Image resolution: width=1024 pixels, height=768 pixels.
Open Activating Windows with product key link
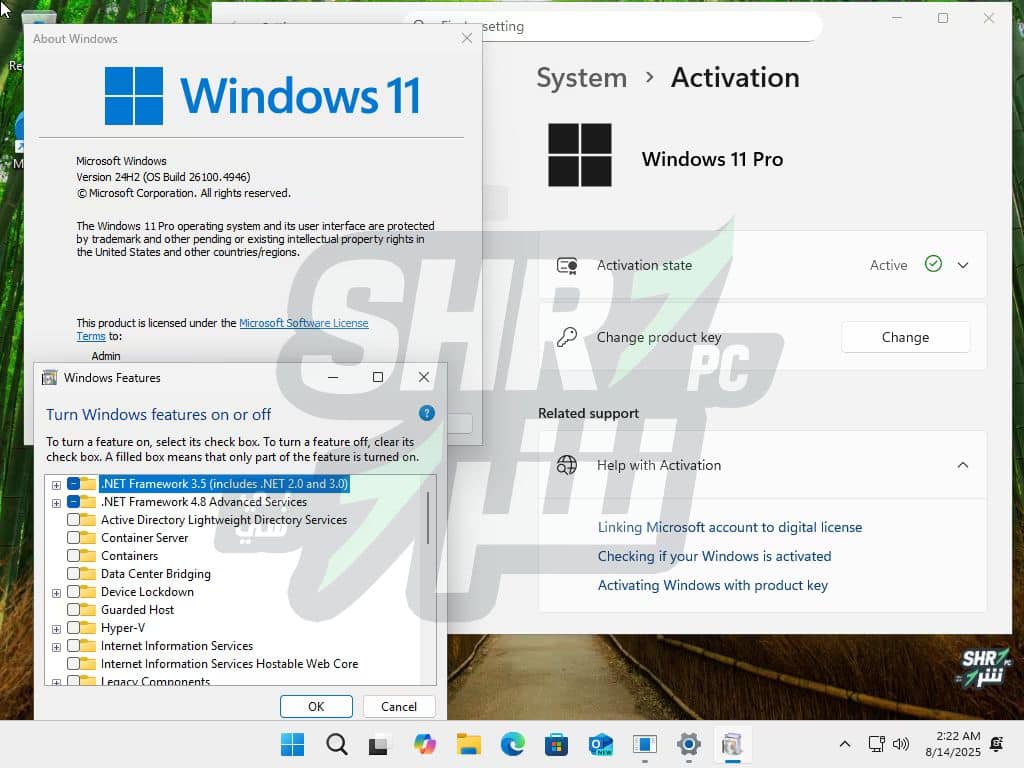tap(712, 585)
